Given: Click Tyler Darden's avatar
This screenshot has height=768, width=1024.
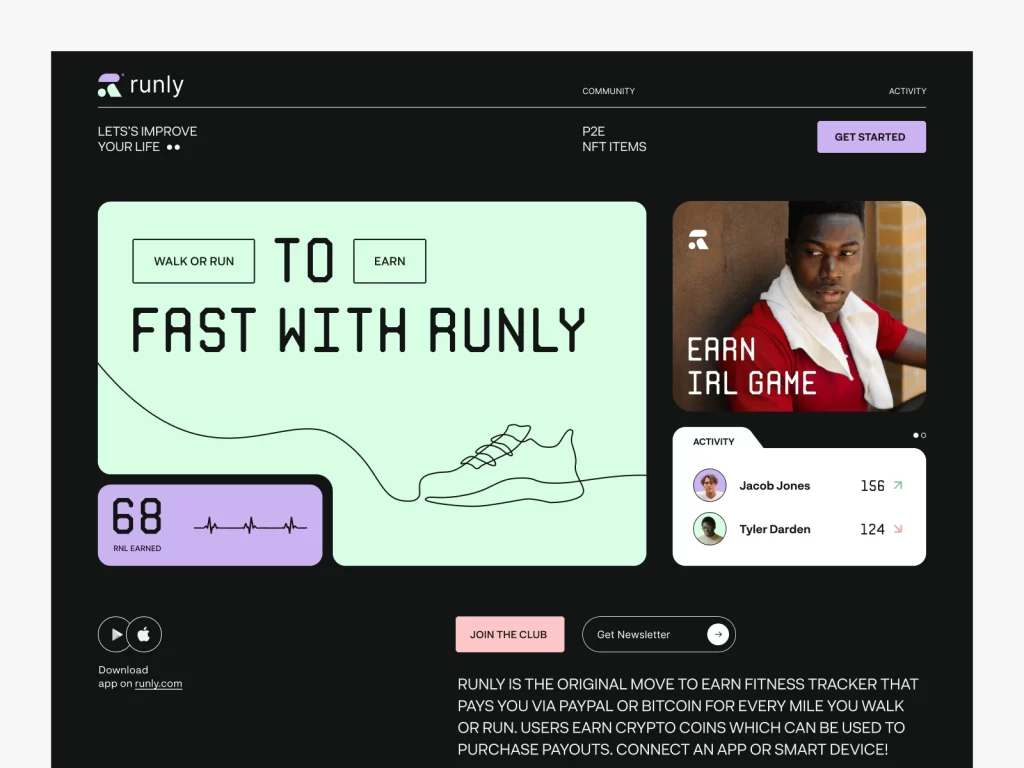Looking at the screenshot, I should [709, 529].
